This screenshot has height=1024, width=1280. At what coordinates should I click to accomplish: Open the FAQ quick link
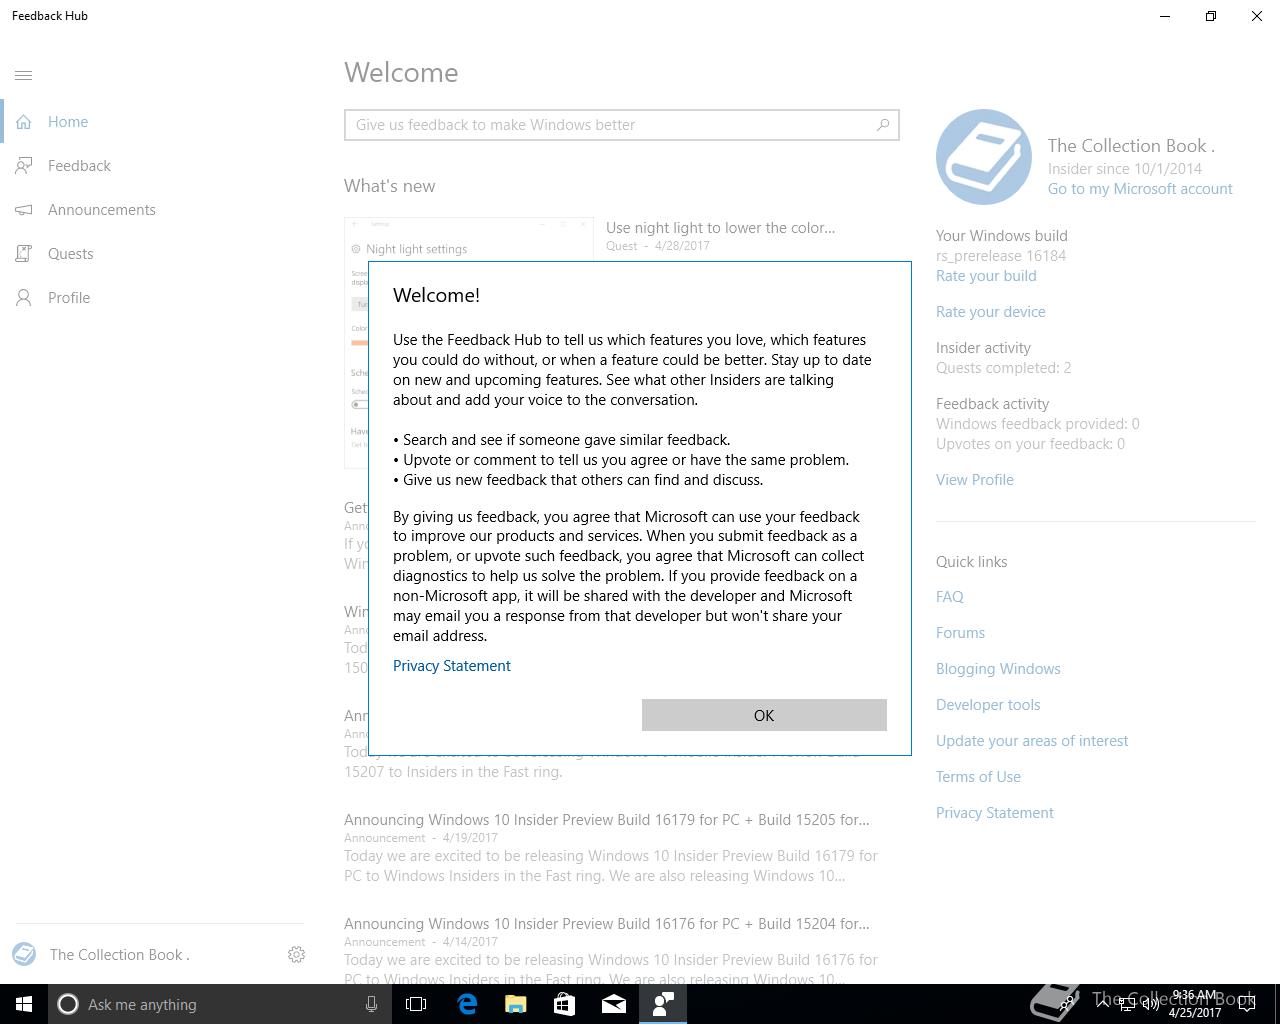tap(950, 597)
